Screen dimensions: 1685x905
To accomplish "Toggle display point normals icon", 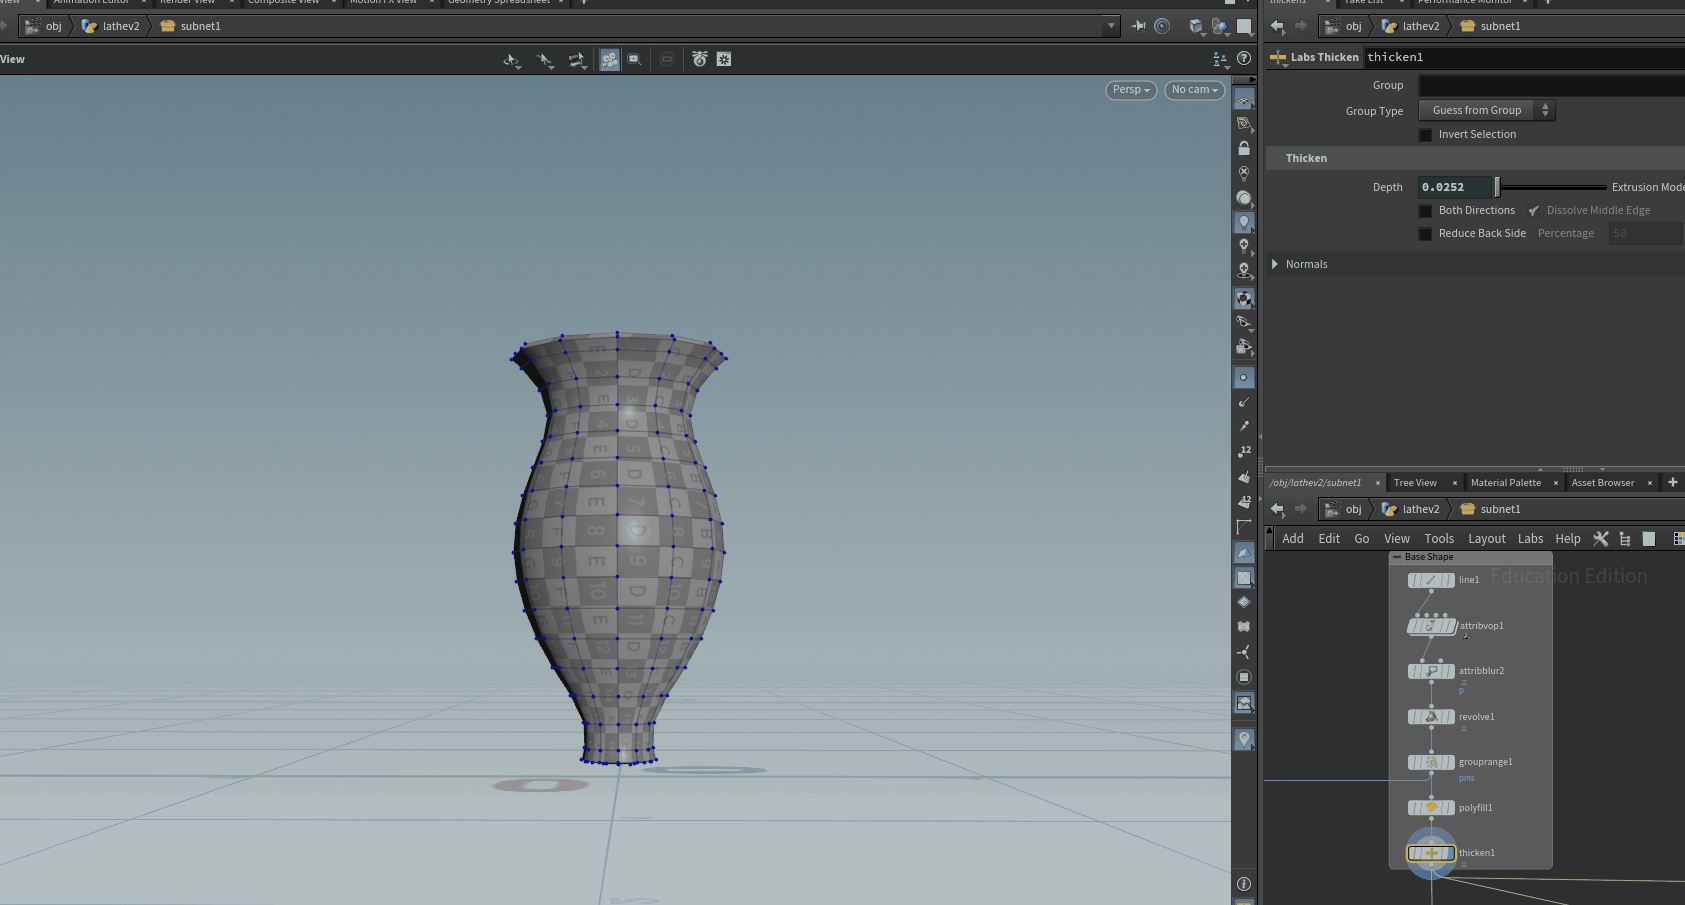I will point(1244,402).
